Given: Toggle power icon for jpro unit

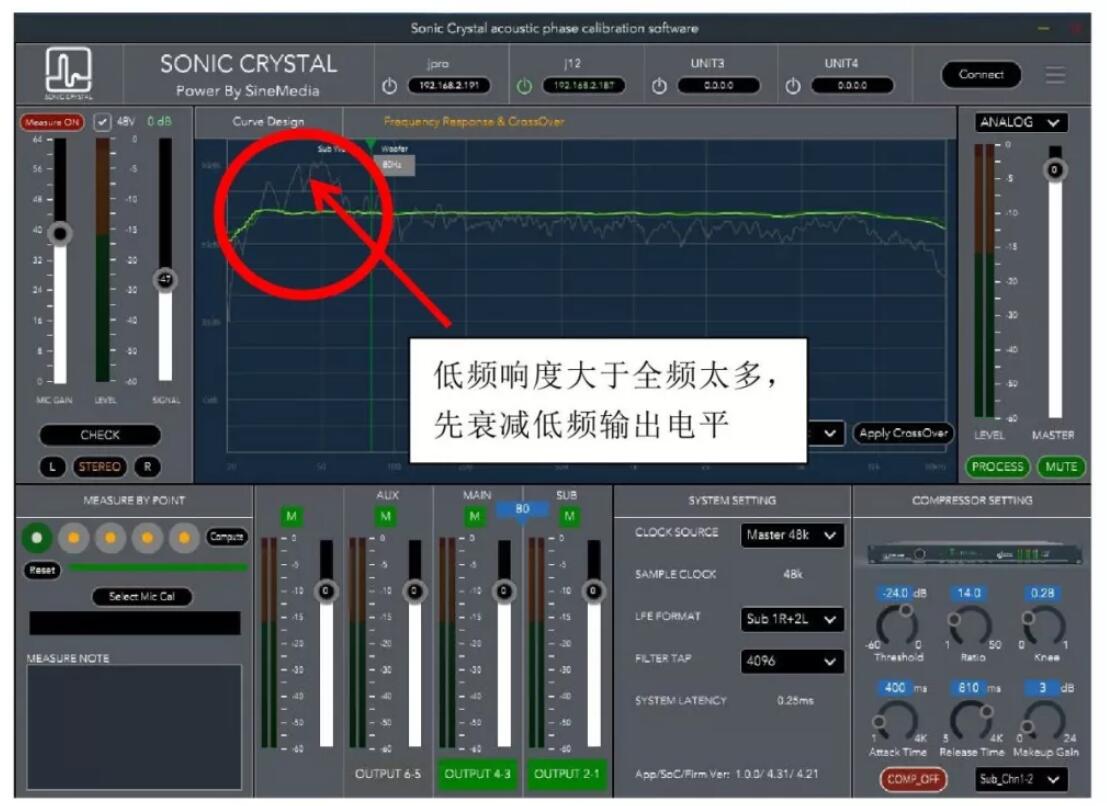Looking at the screenshot, I should coord(389,86).
